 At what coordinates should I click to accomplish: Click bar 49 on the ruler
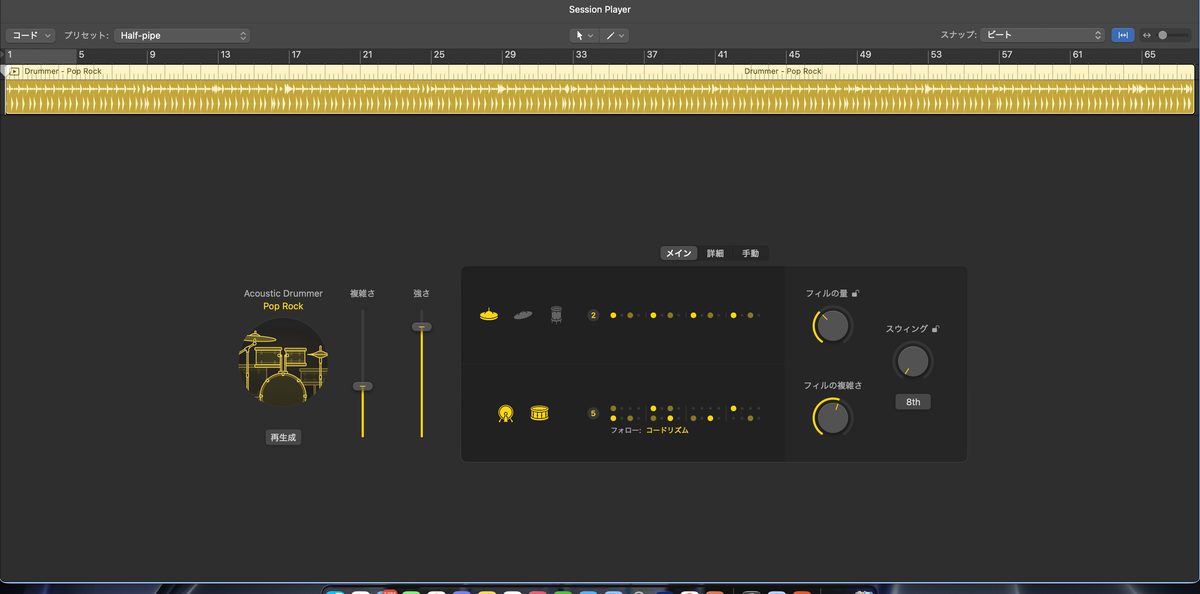[x=866, y=54]
